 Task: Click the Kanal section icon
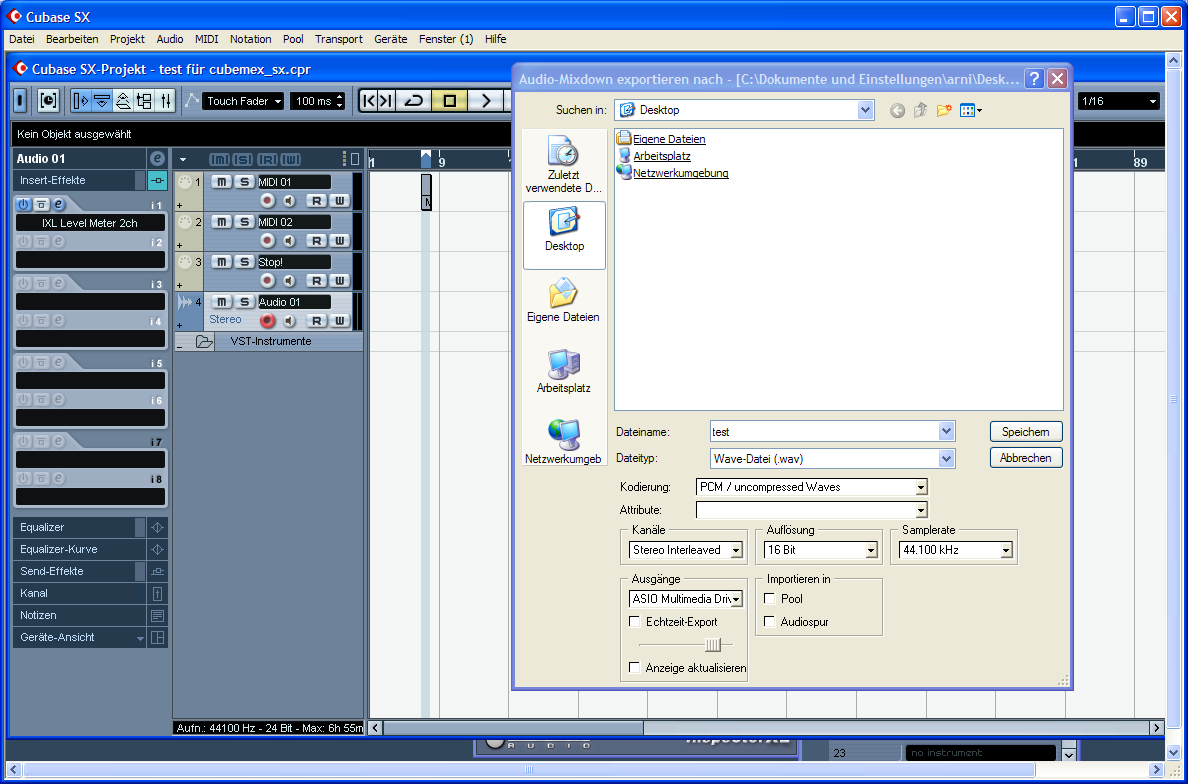tap(158, 593)
